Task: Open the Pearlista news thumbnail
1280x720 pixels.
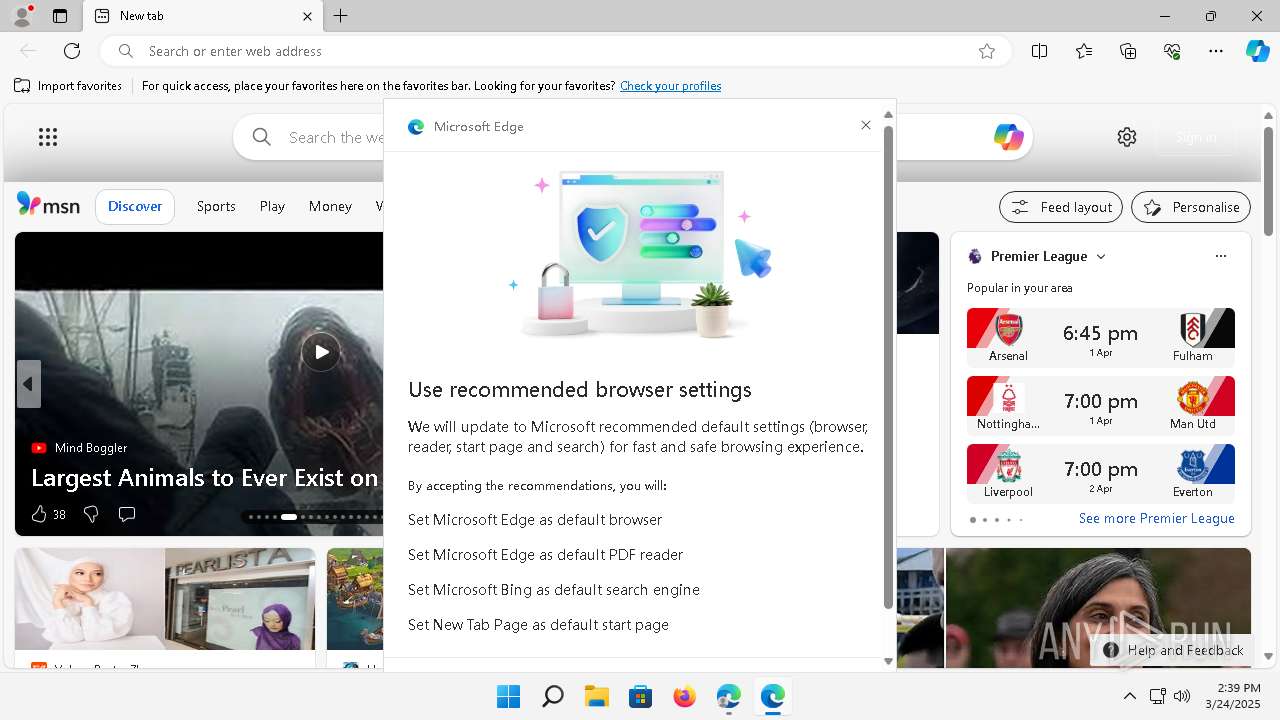Action: [165, 600]
